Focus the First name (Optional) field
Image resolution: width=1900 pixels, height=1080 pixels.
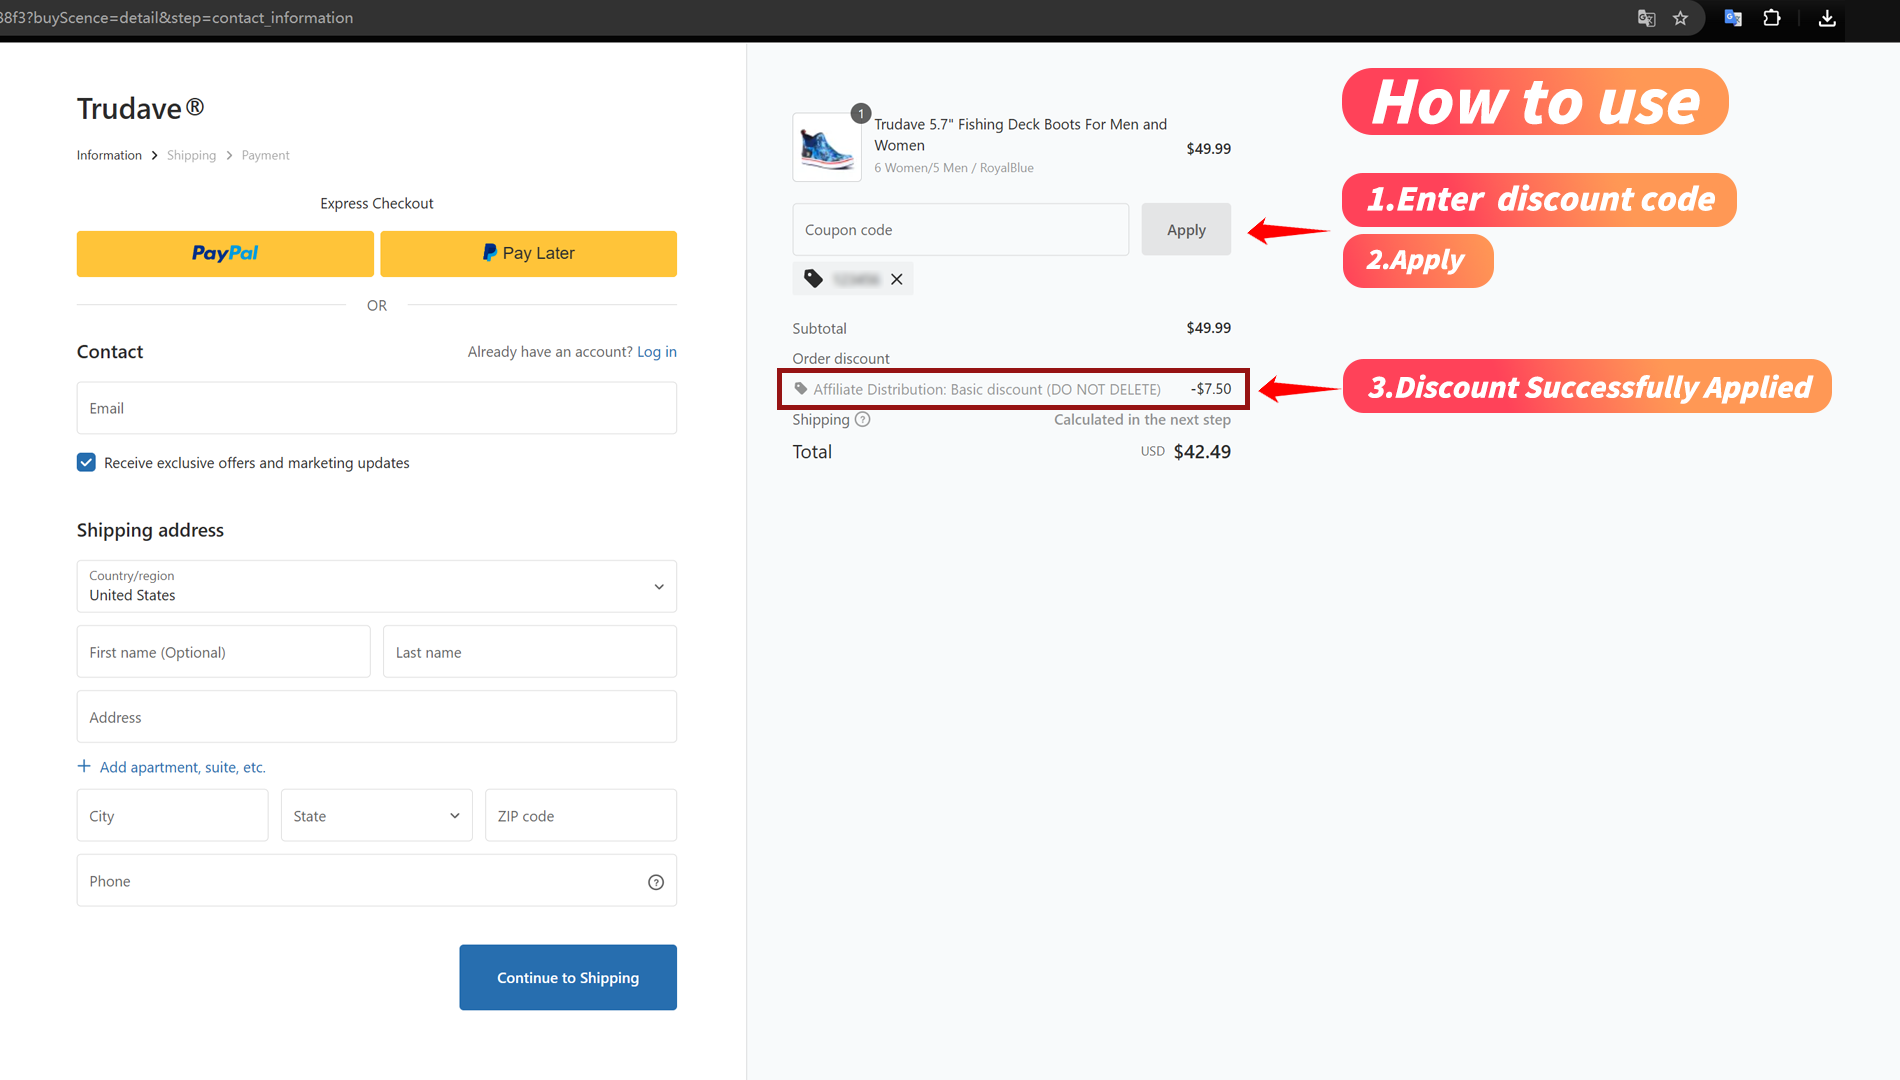[x=224, y=652]
